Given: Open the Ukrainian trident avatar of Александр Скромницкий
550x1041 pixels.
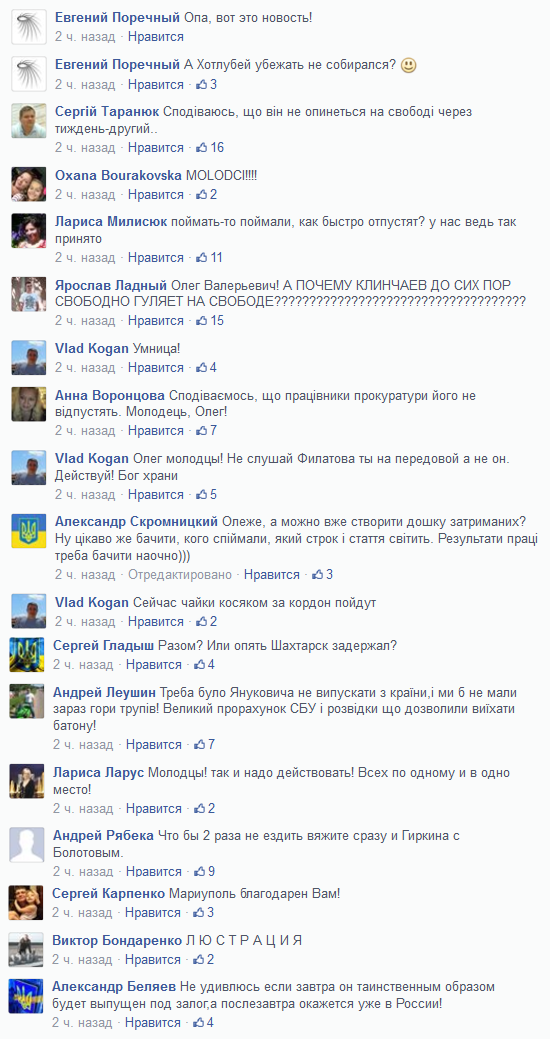Looking at the screenshot, I should (29, 531).
